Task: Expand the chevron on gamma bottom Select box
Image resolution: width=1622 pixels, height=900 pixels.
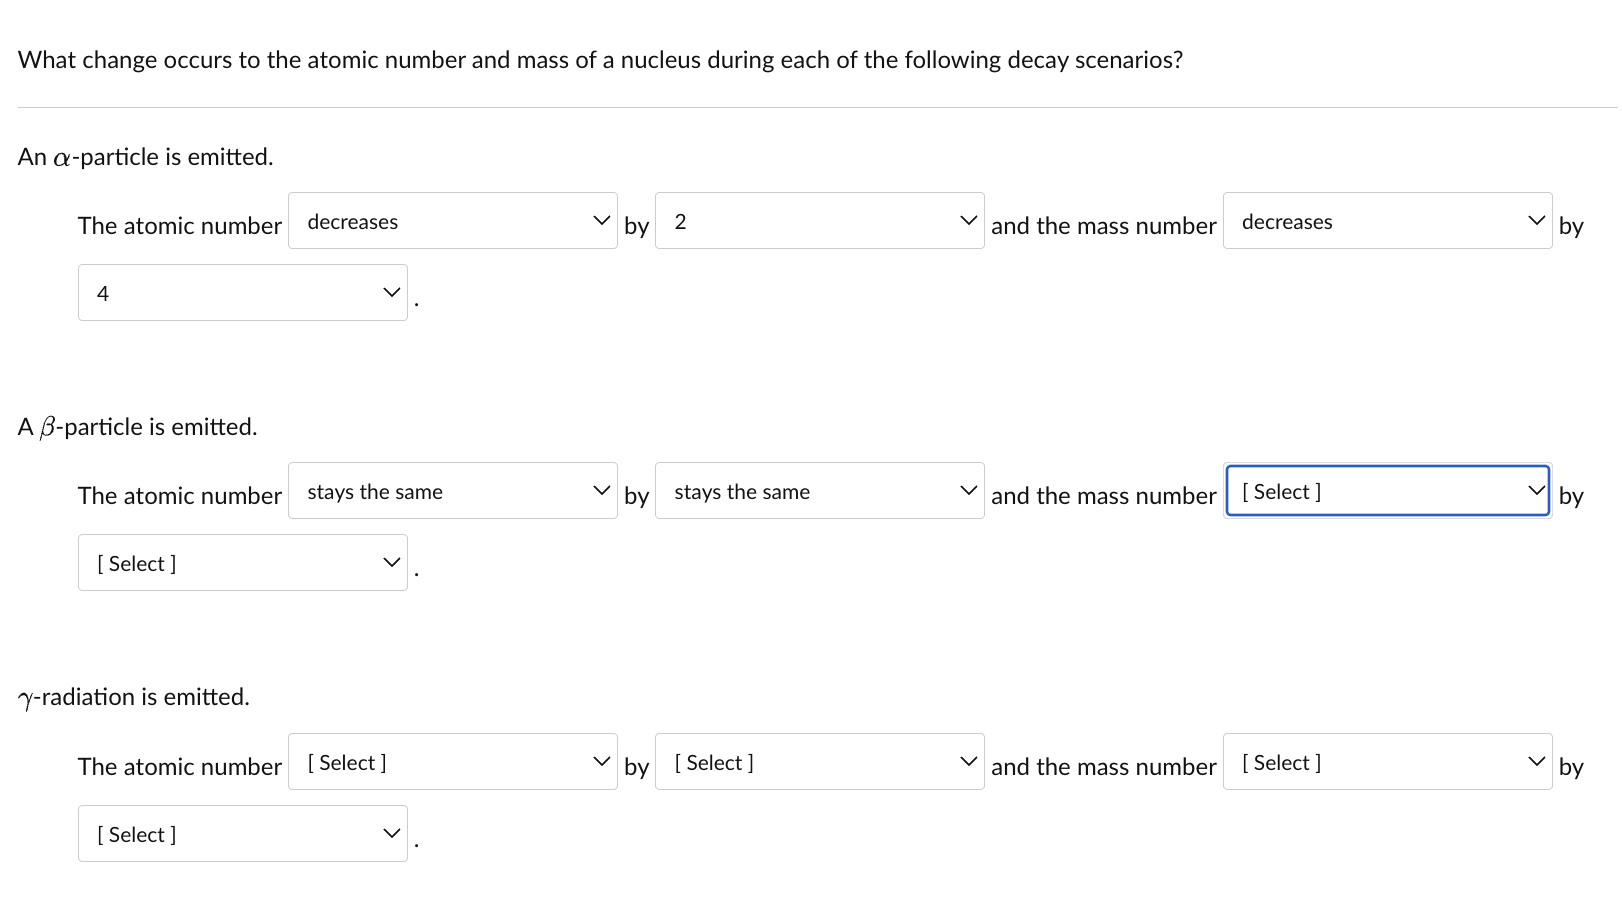Action: 390,833
